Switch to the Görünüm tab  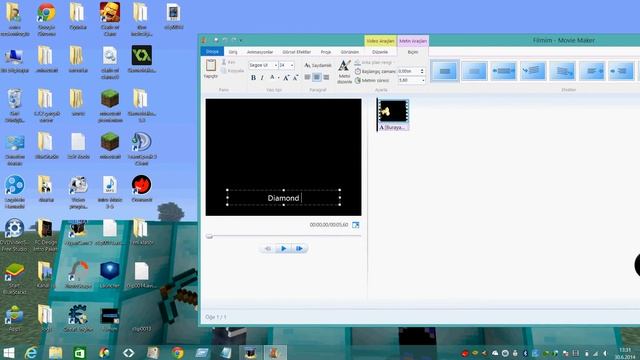350,52
